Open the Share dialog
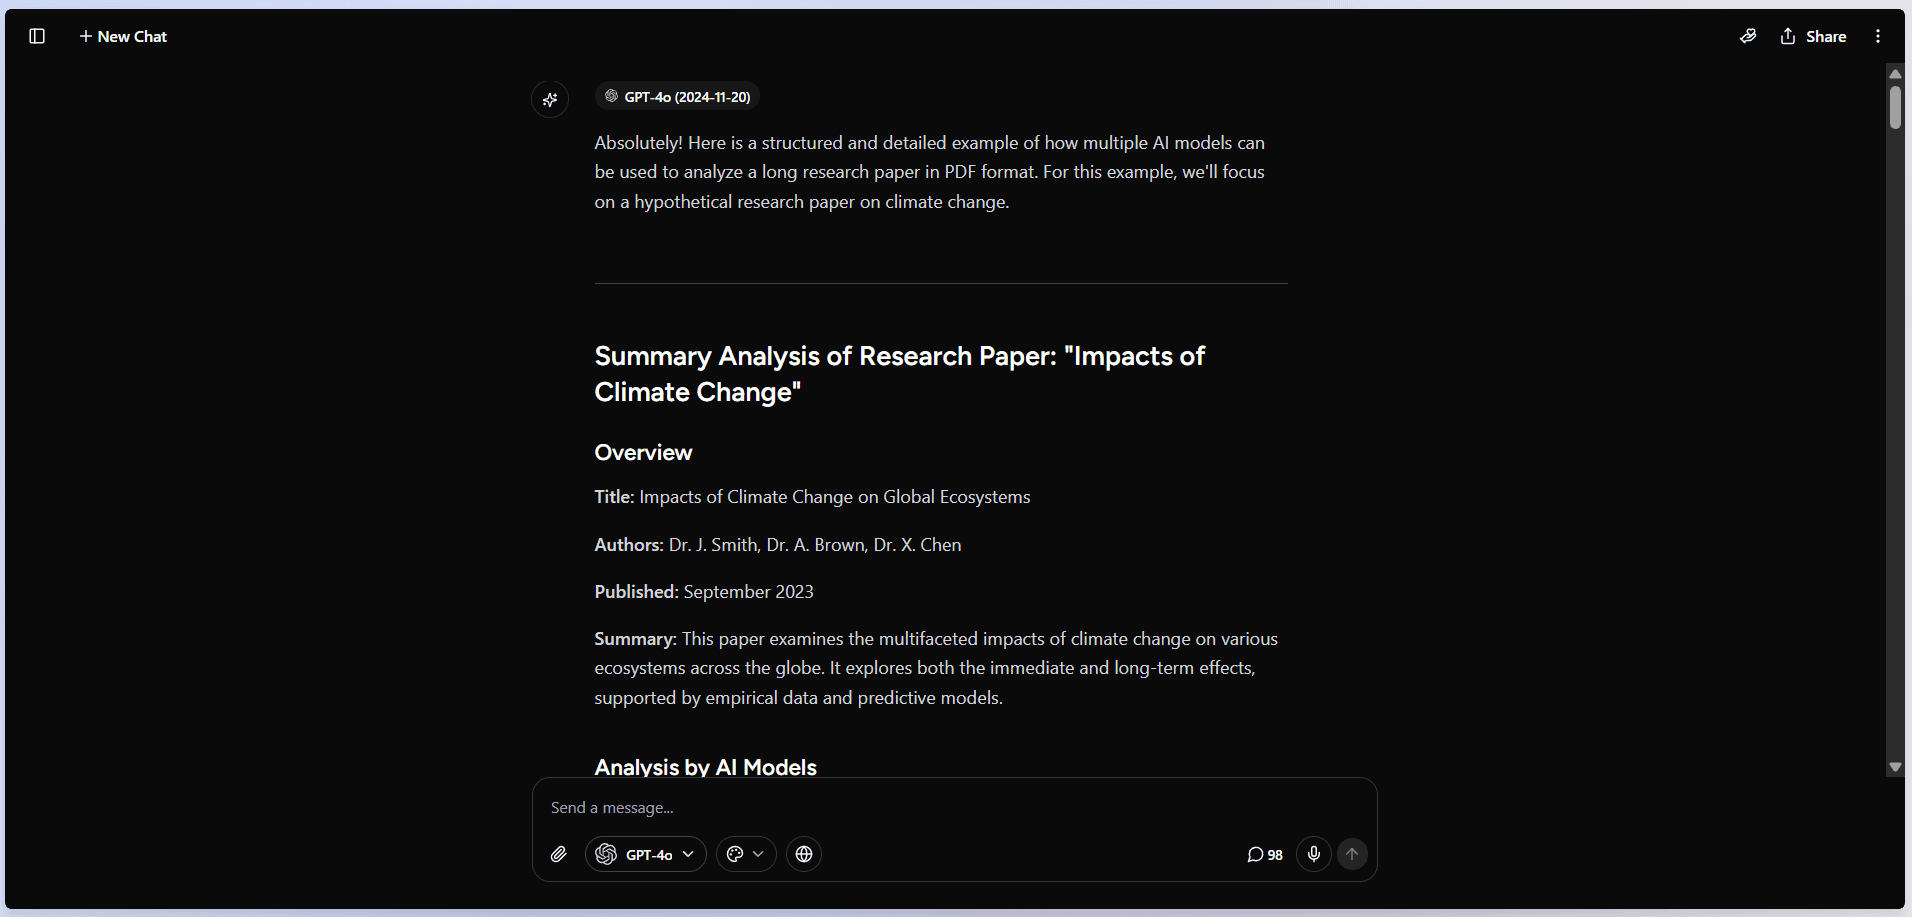The height and width of the screenshot is (917, 1912). click(x=1813, y=36)
